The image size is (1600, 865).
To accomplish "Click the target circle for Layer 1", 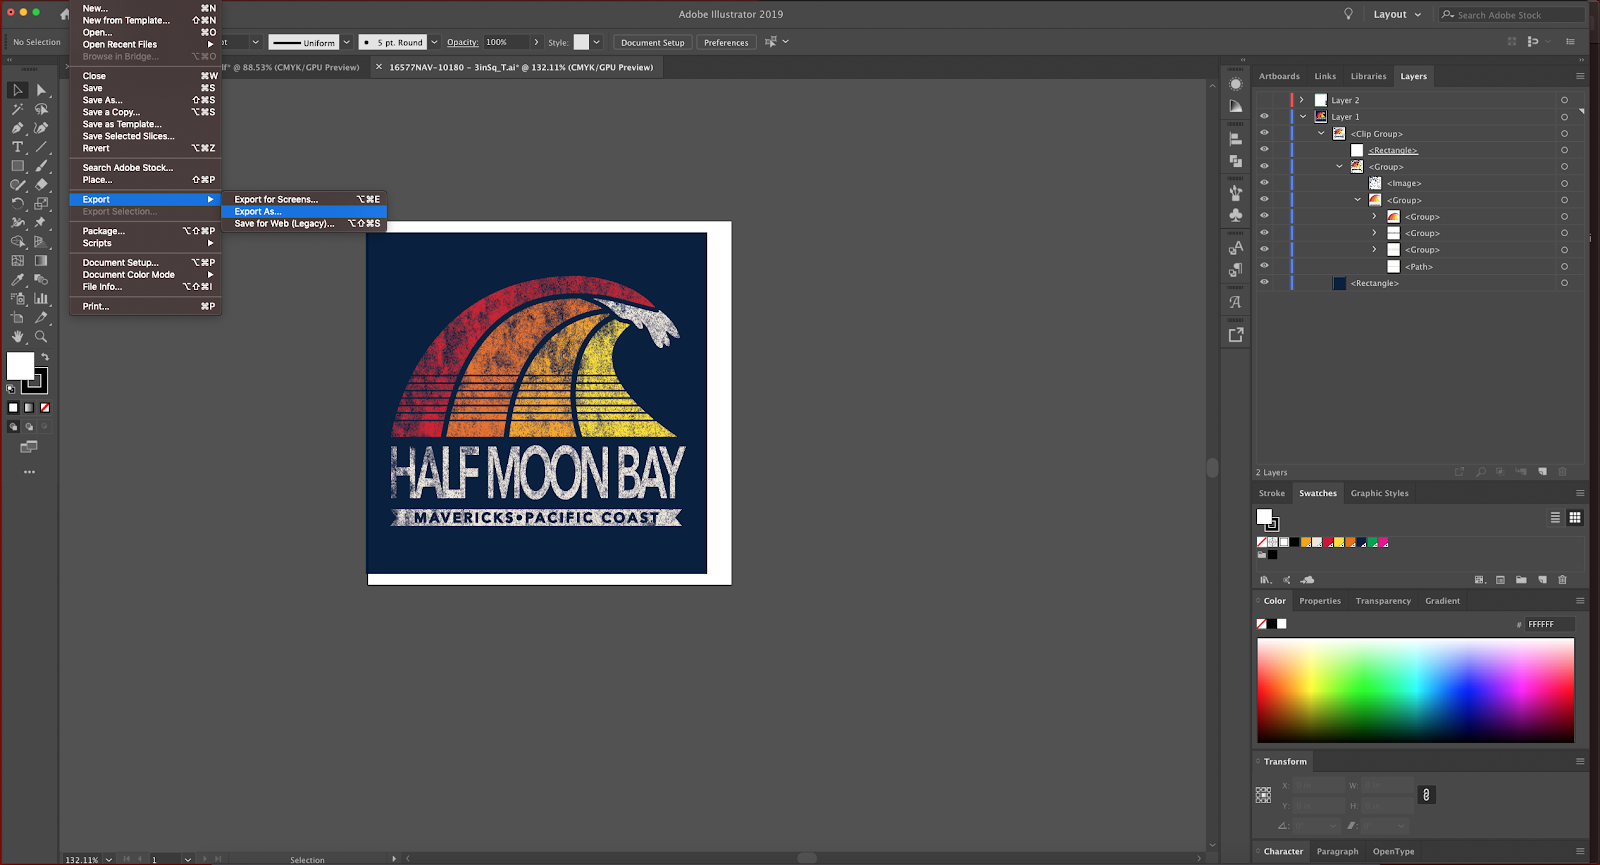I will point(1564,117).
